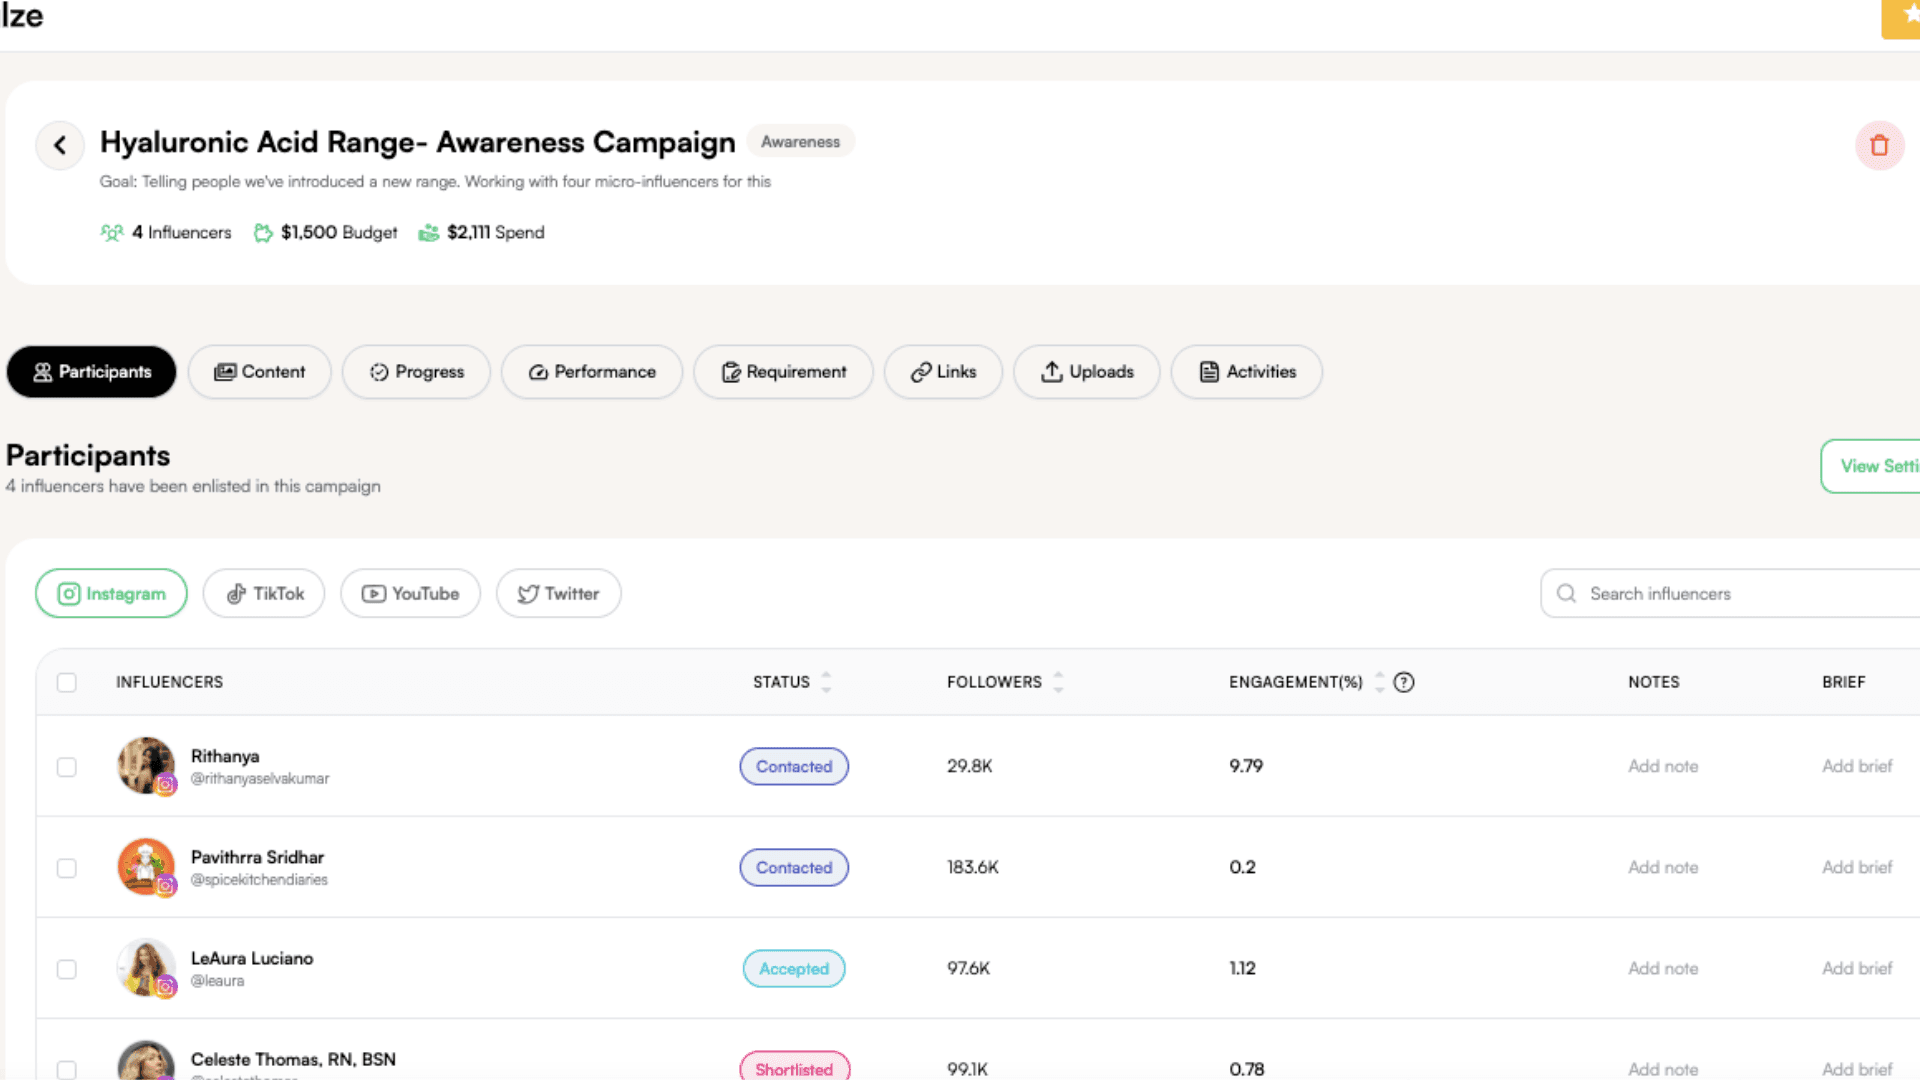Check the box for Rithanya
Viewport: 1920px width, 1080px height.
tap(67, 767)
